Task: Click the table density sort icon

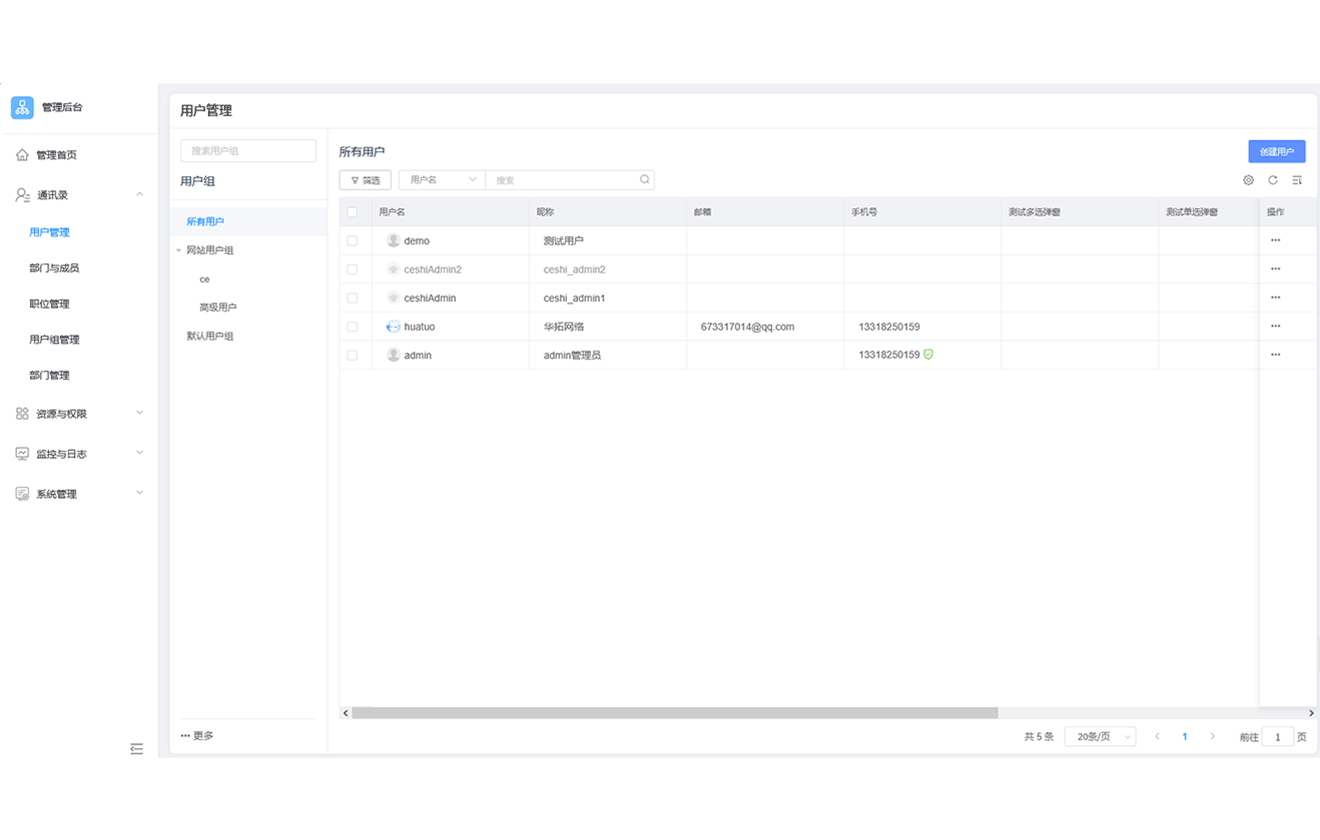Action: 1297,180
